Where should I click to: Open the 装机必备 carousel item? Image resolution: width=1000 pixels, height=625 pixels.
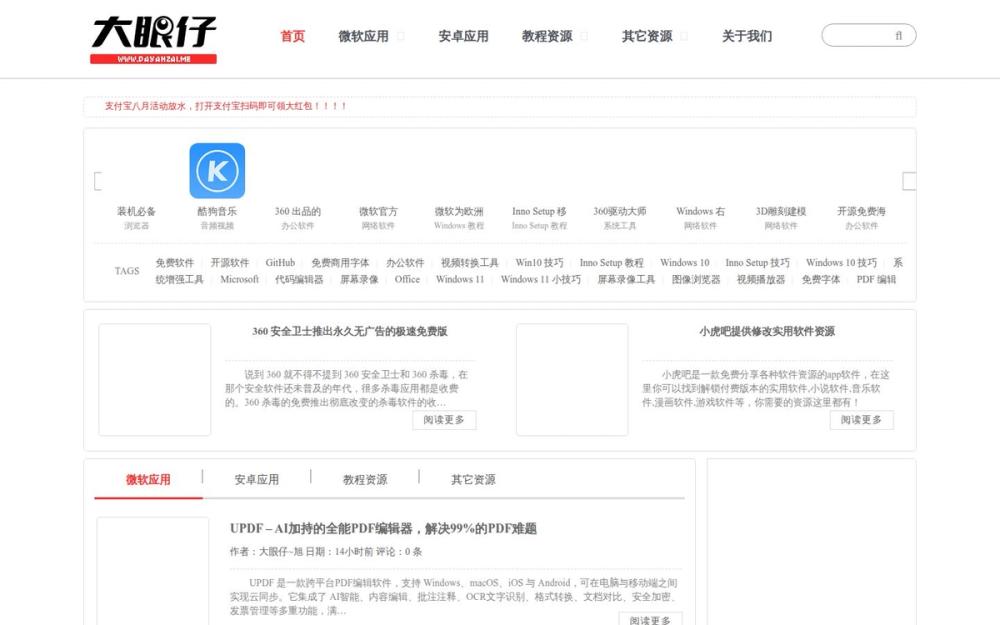[136, 211]
